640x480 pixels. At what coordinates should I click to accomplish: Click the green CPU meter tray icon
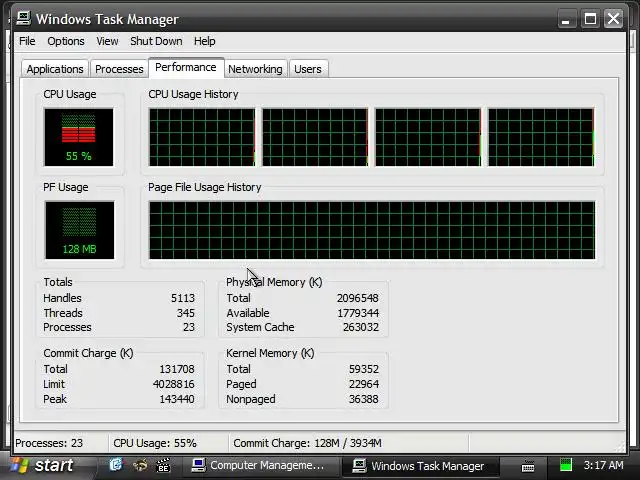[566, 465]
